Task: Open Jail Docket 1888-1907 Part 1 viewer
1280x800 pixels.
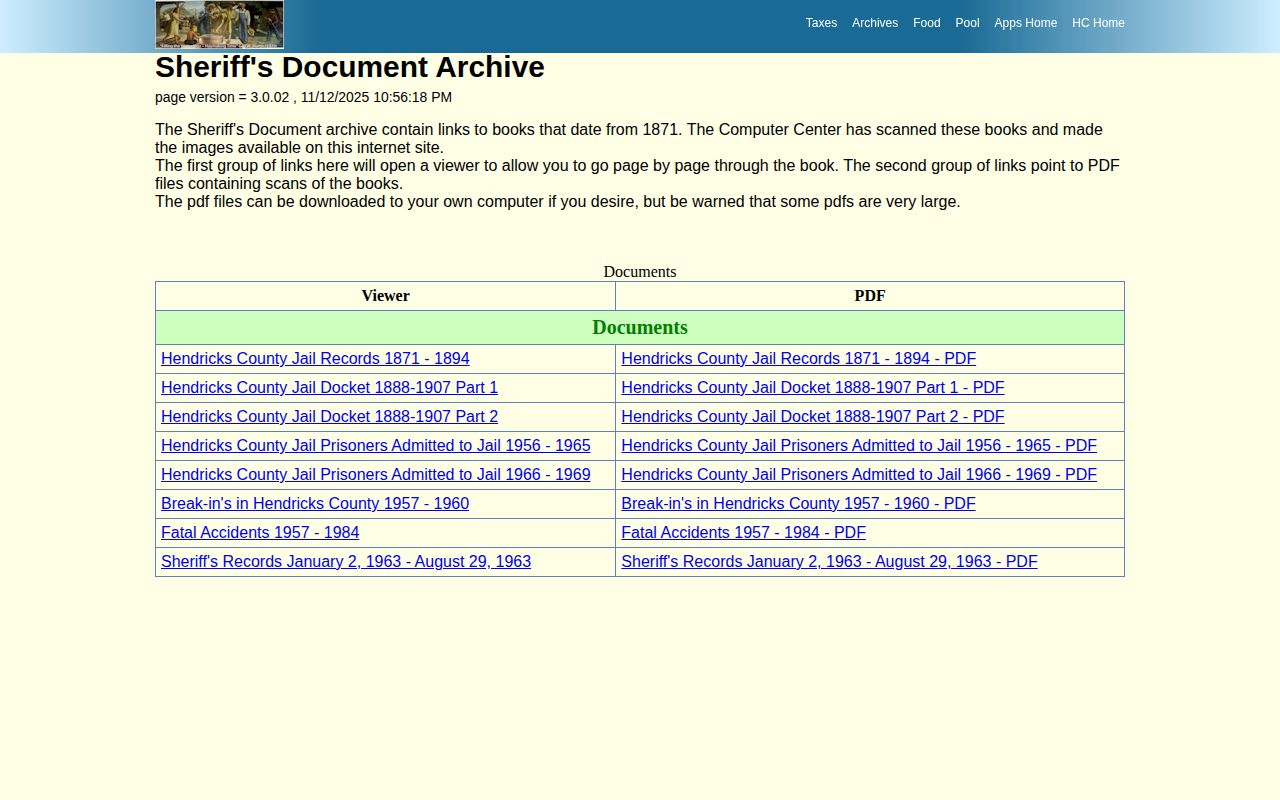Action: pos(329,387)
